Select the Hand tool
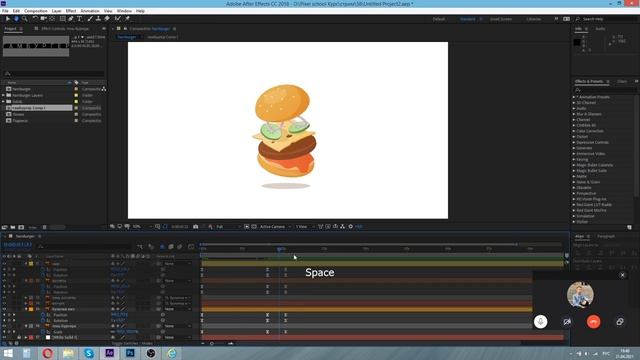 click(16, 19)
